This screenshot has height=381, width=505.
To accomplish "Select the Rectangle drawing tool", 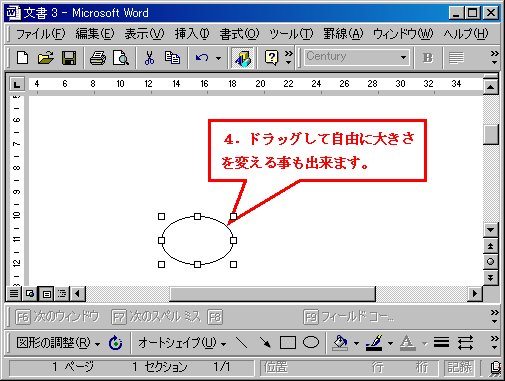I will coord(288,342).
